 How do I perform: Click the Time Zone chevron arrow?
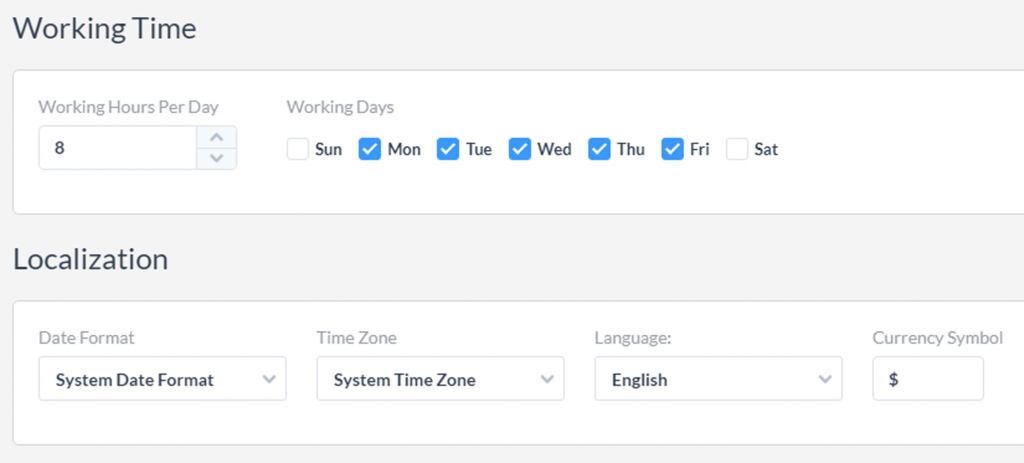(x=546, y=379)
